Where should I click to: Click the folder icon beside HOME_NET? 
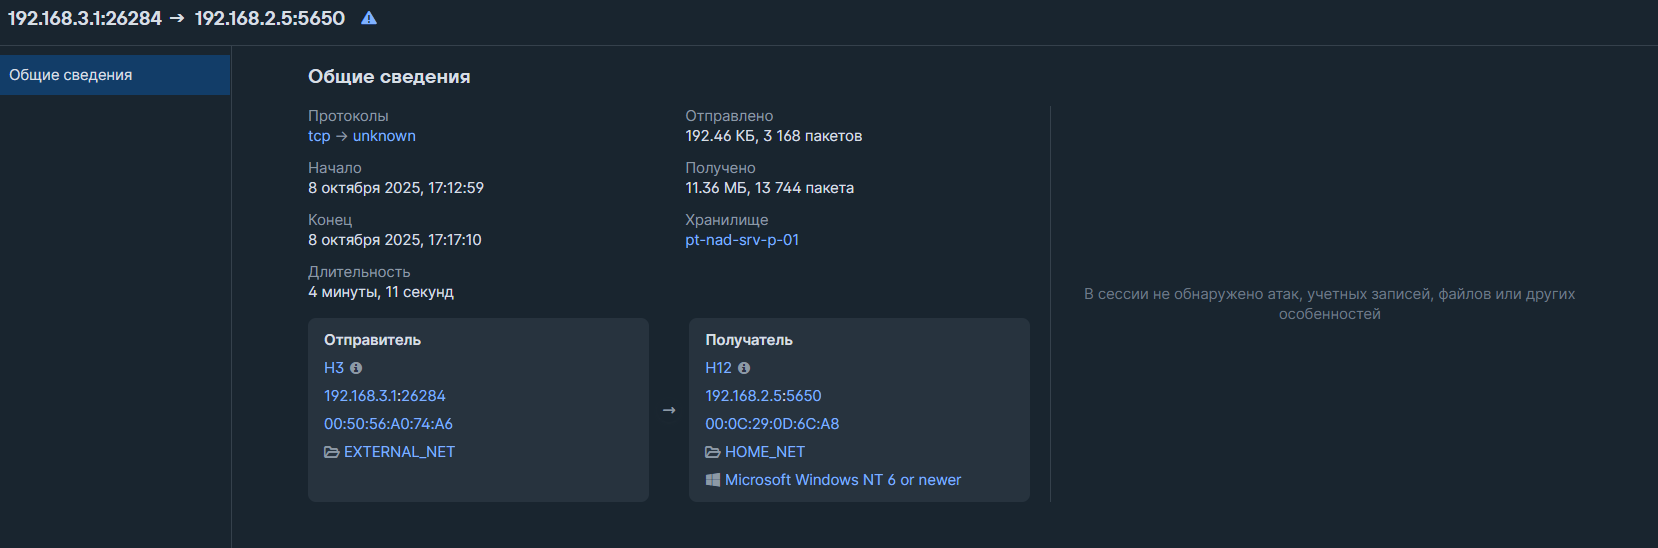tap(712, 452)
